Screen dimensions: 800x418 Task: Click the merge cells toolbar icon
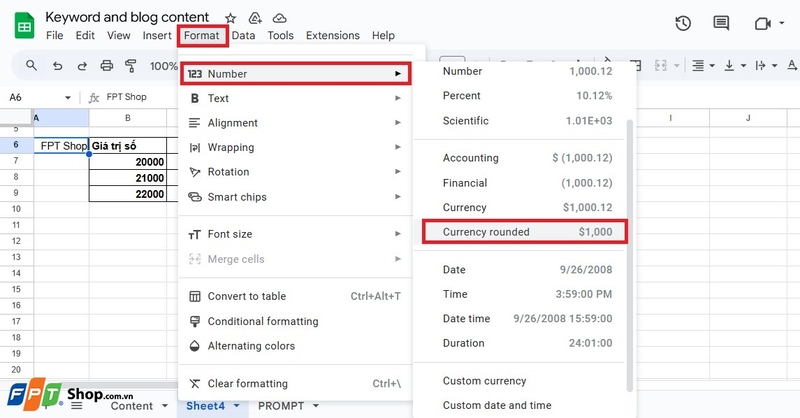tap(661, 65)
